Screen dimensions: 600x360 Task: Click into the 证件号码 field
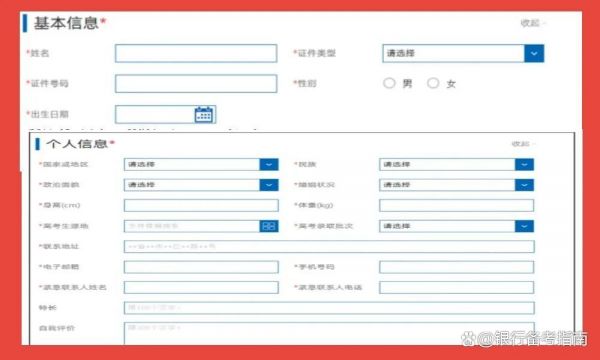click(x=196, y=83)
